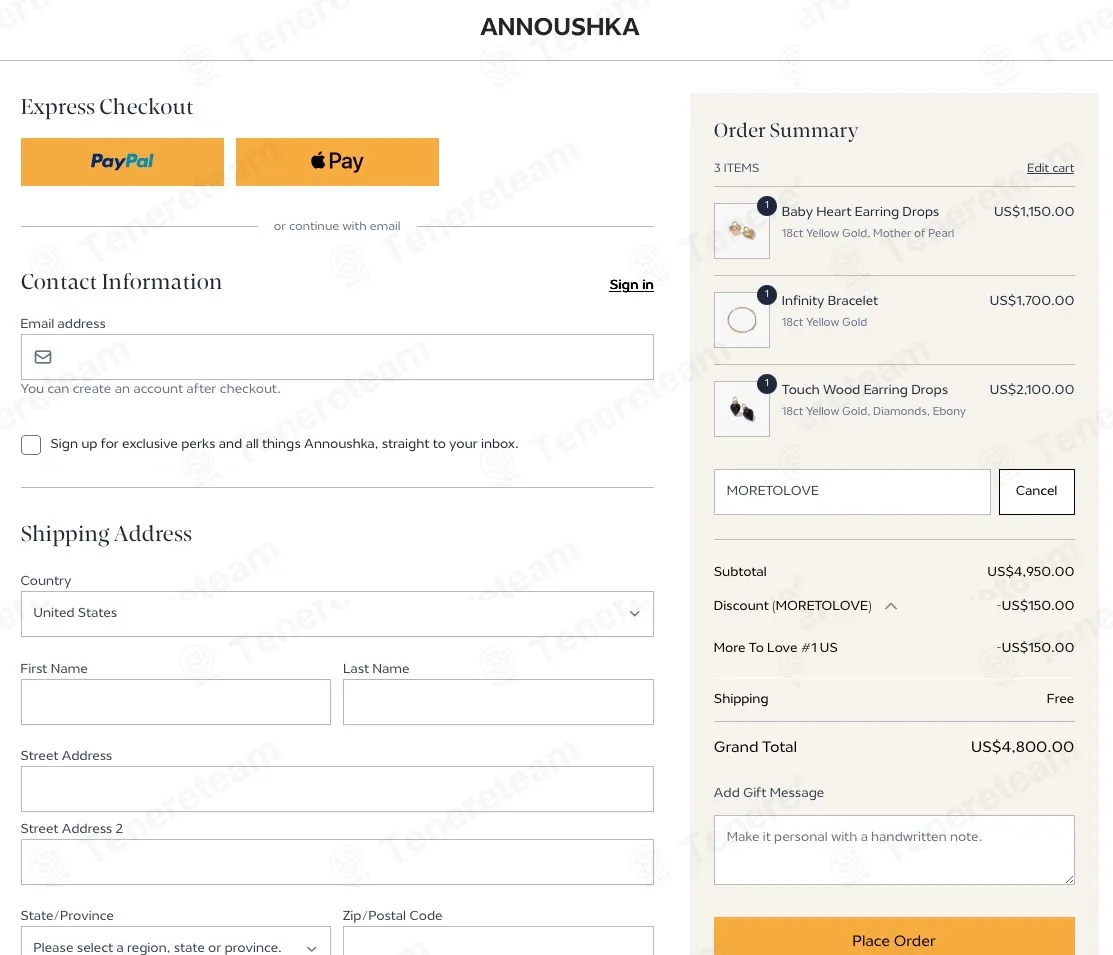The height and width of the screenshot is (955, 1113).
Task: Focus the Last Name field
Action: coord(498,702)
